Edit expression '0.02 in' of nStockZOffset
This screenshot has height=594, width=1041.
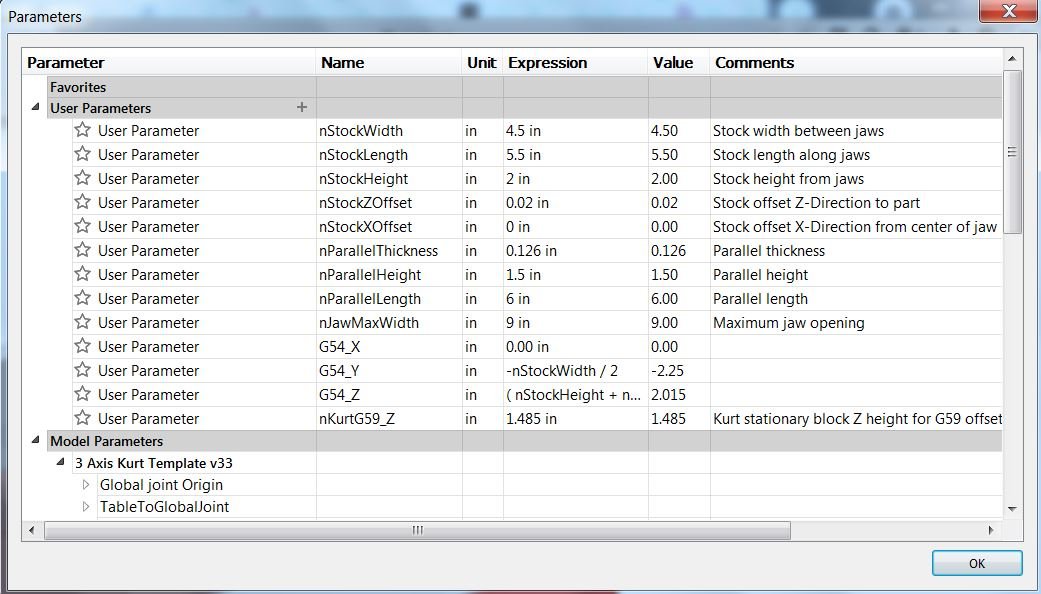click(575, 202)
